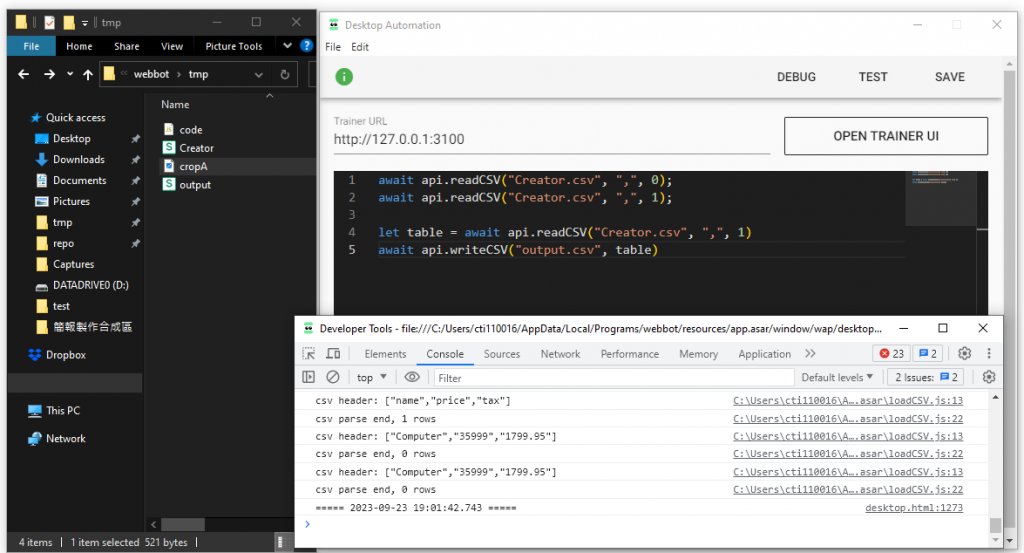1024x553 pixels.
Task: Click the Name column header in Explorer
Action: 175,104
